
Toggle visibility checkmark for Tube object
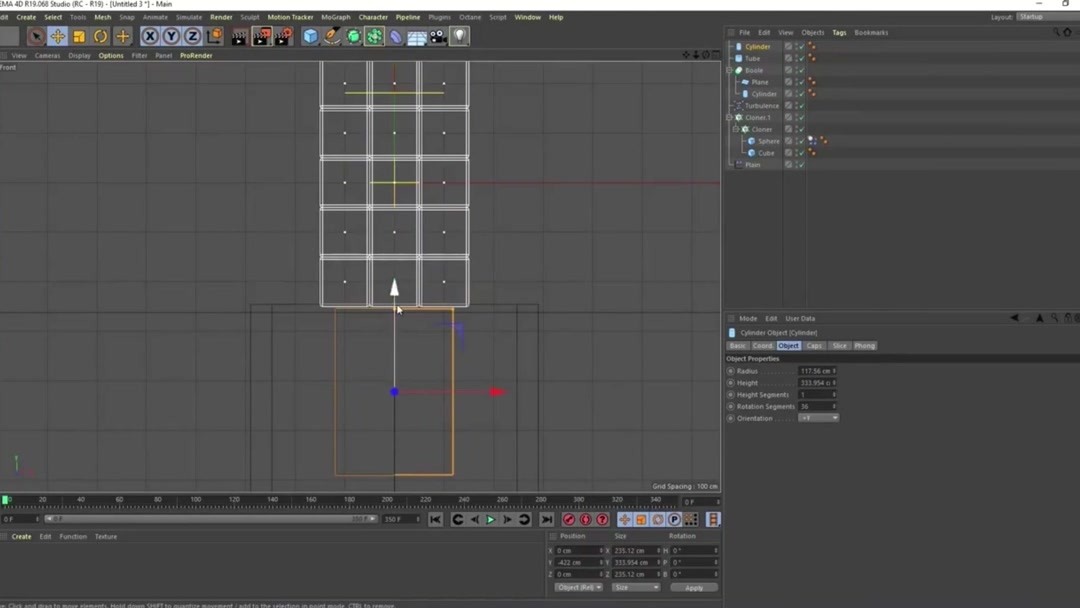pyautogui.click(x=800, y=58)
